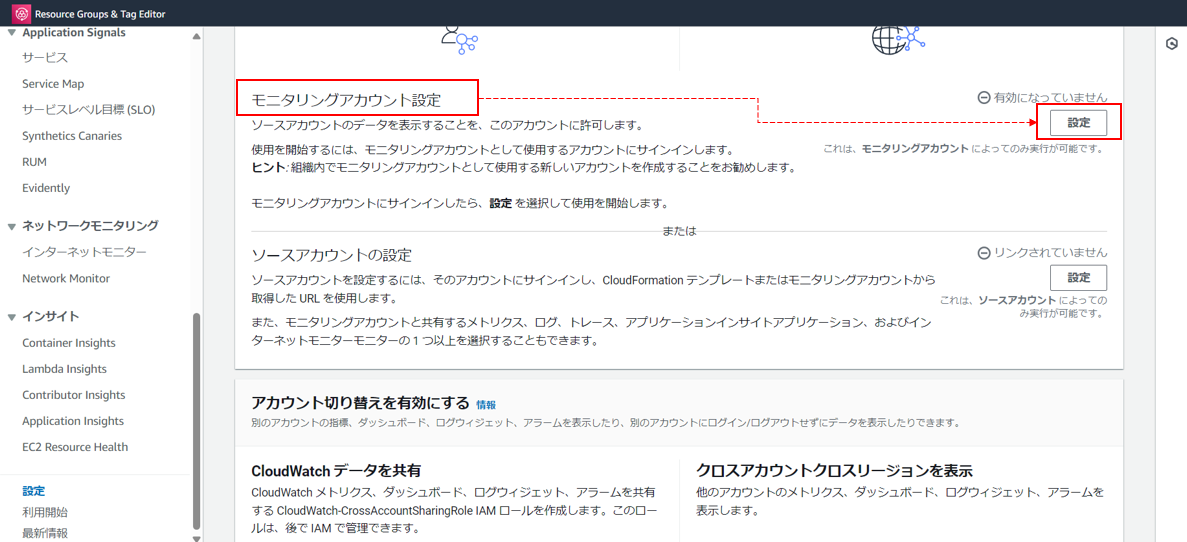Open サービスレベル目標 (SLO) page
The height and width of the screenshot is (542, 1187).
(89, 110)
